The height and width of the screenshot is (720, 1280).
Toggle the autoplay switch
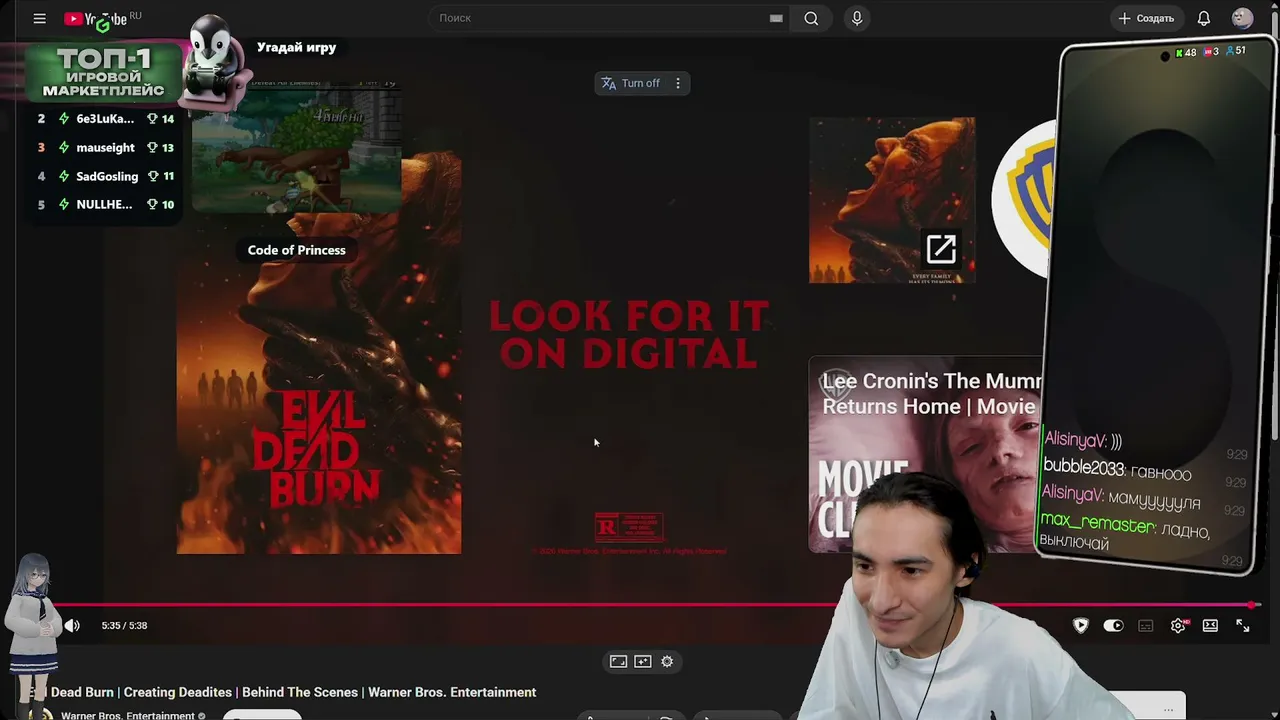pyautogui.click(x=1113, y=626)
